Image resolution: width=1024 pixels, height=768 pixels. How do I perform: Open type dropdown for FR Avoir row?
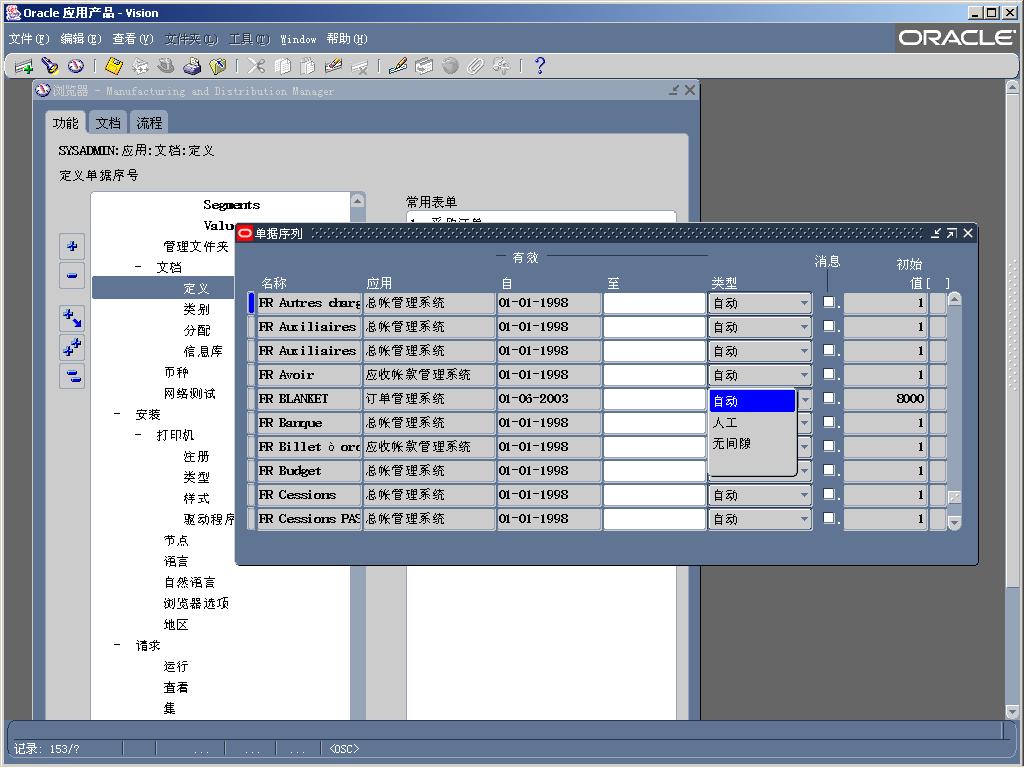[x=804, y=375]
